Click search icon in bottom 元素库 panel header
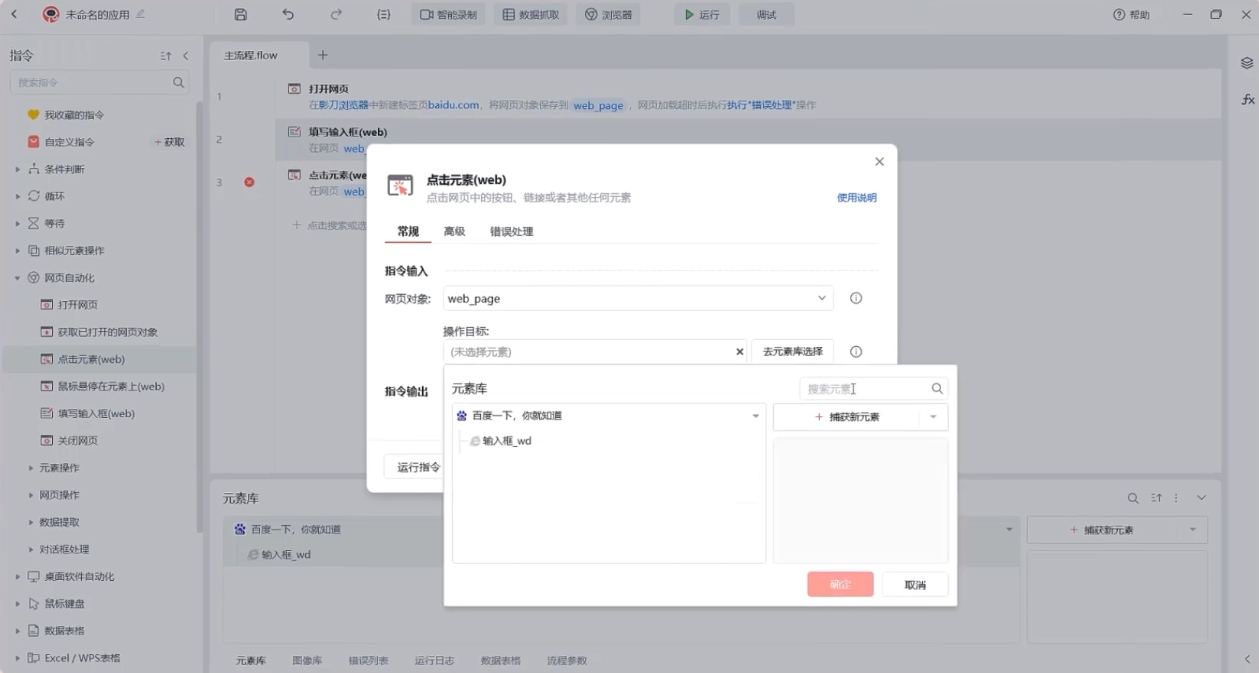The width and height of the screenshot is (1259, 673). tap(1132, 498)
